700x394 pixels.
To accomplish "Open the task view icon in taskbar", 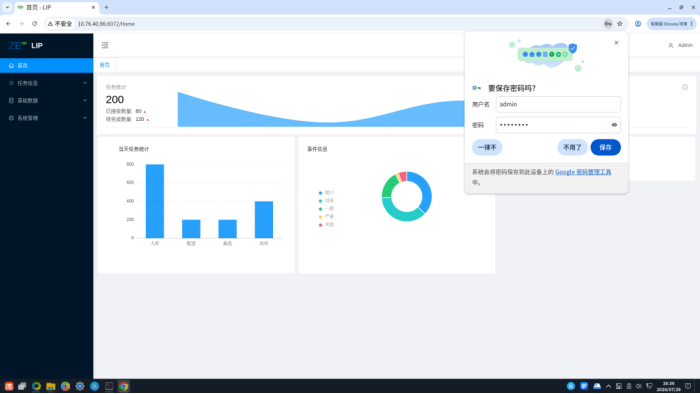I will [22, 386].
